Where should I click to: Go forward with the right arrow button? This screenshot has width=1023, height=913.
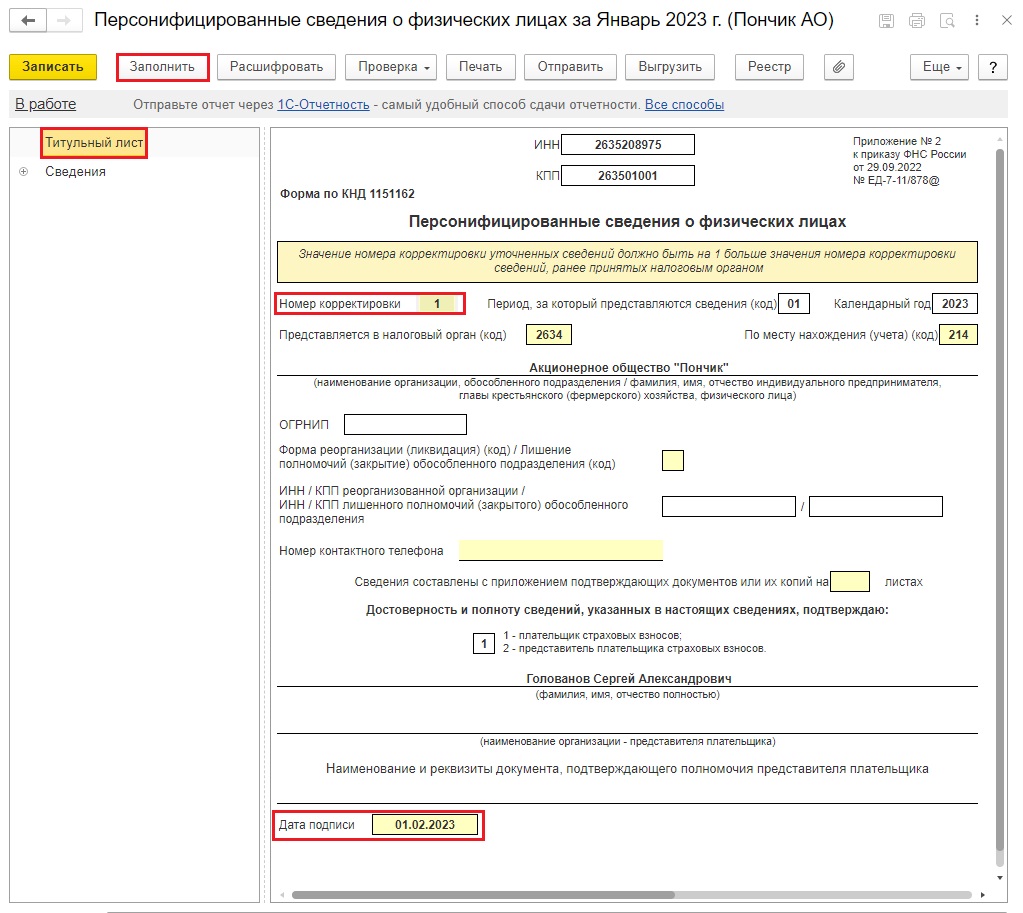coord(64,21)
